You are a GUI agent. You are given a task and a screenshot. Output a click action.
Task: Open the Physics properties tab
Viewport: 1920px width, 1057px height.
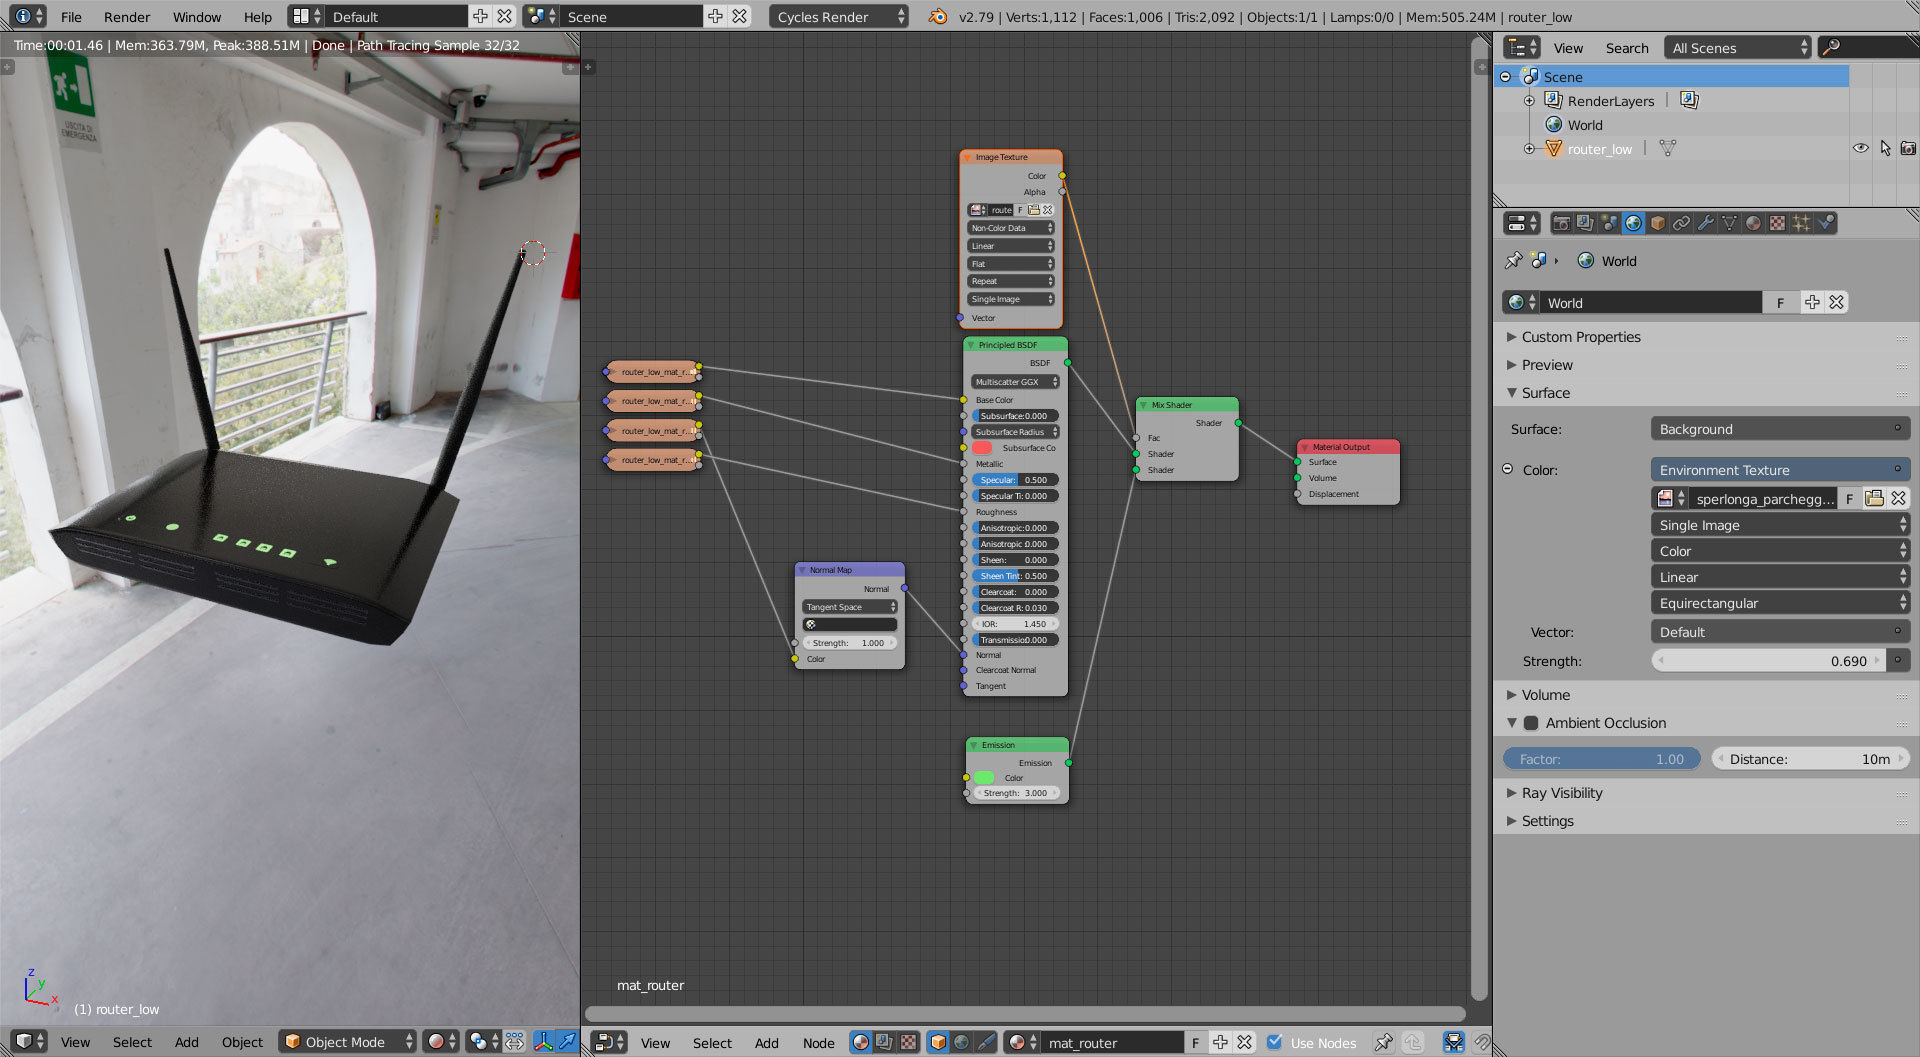click(x=1825, y=223)
